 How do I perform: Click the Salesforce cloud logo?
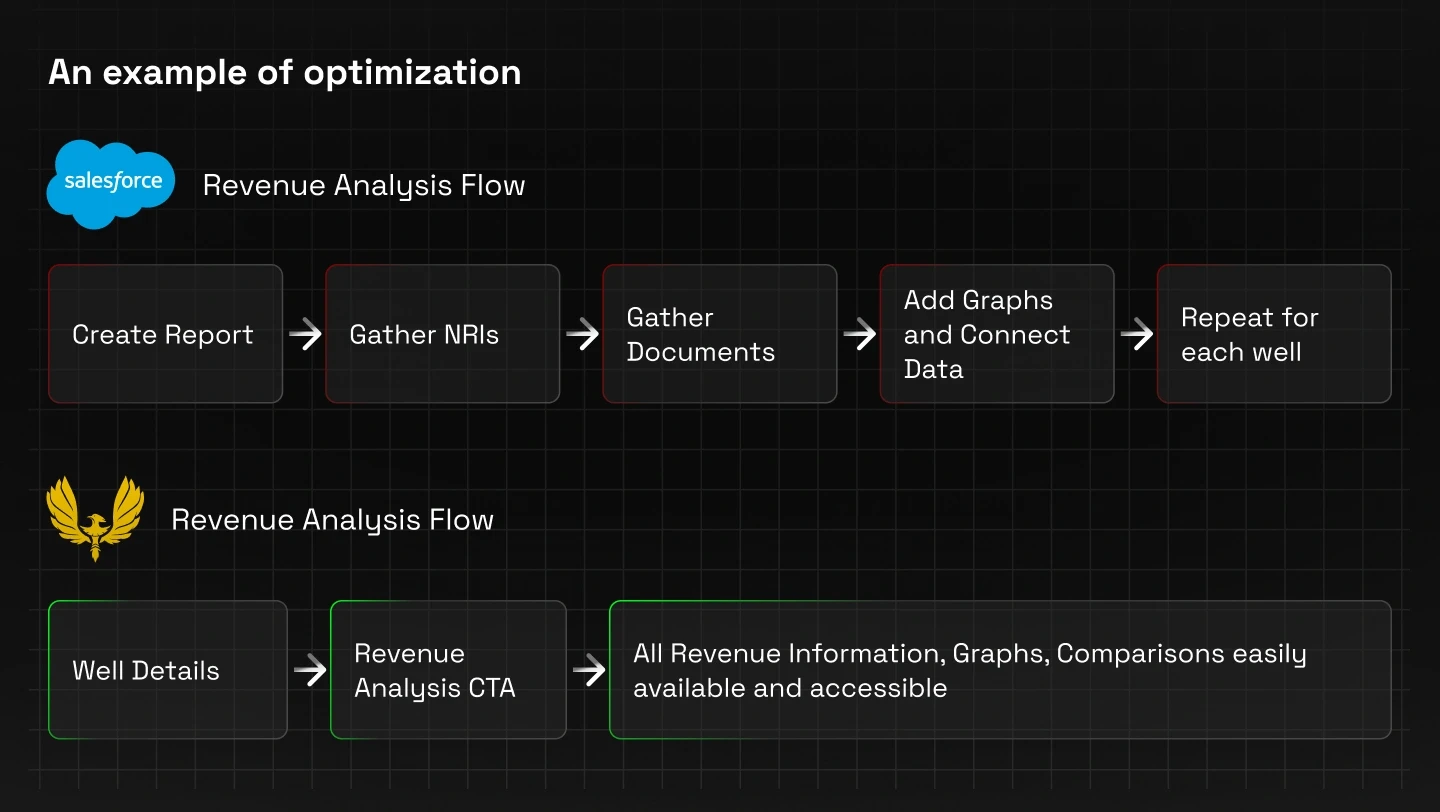pos(111,184)
